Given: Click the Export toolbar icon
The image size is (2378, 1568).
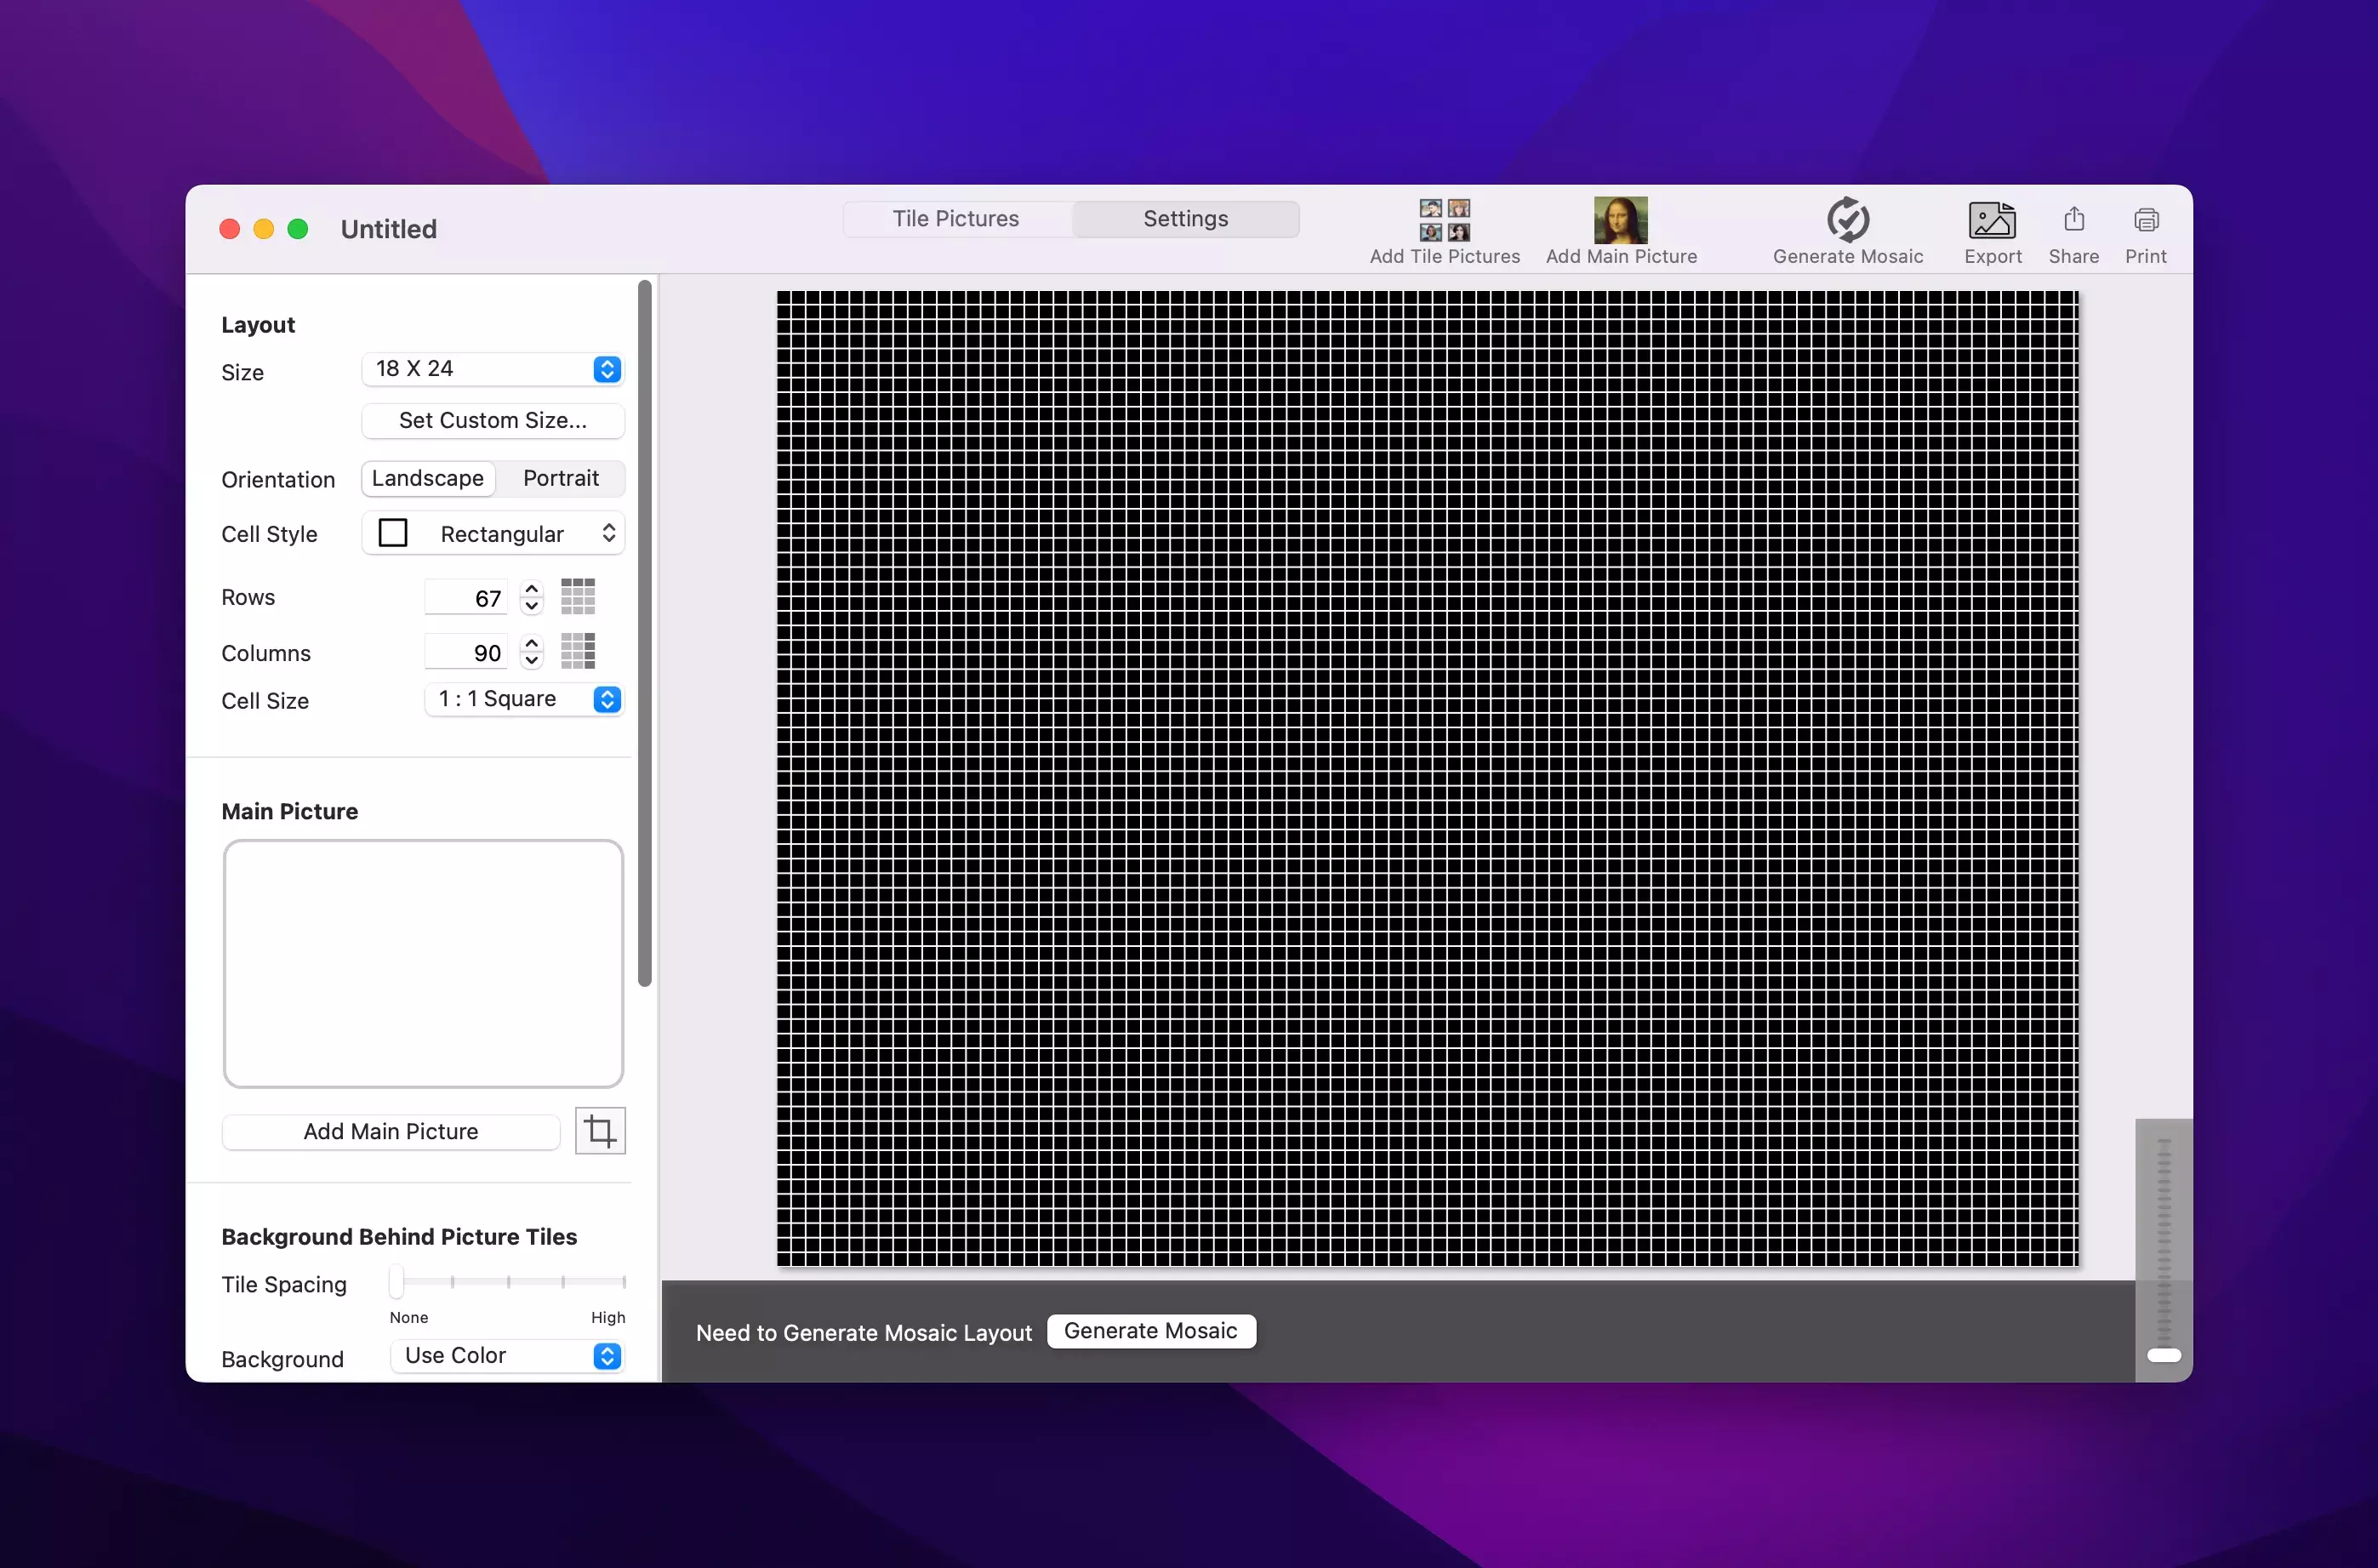Looking at the screenshot, I should (1991, 221).
